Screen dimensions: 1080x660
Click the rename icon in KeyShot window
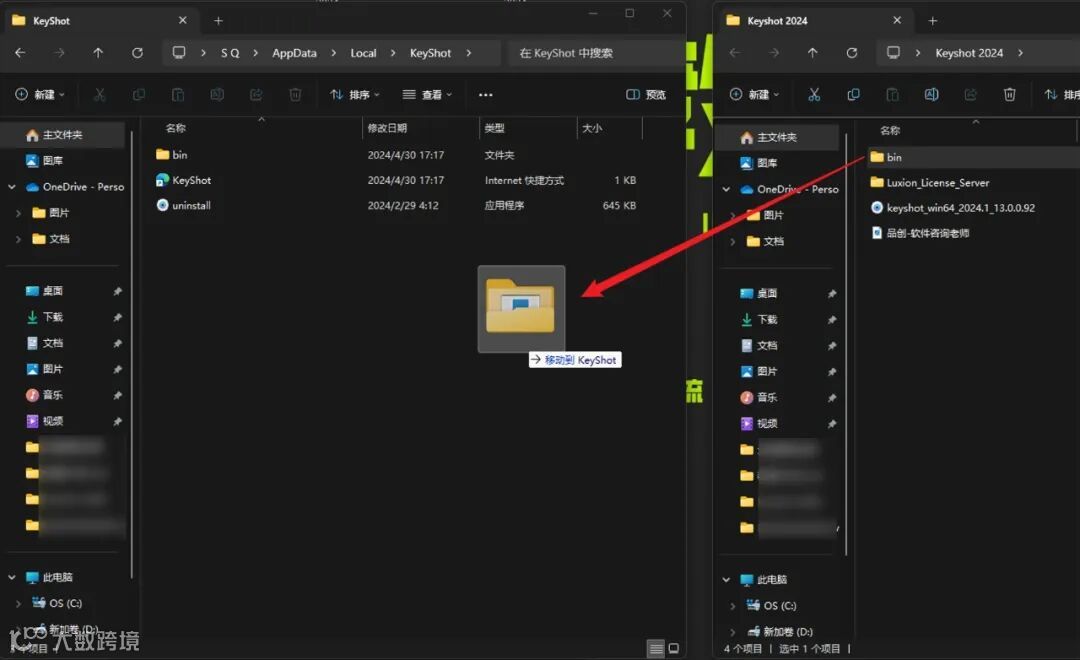click(217, 94)
